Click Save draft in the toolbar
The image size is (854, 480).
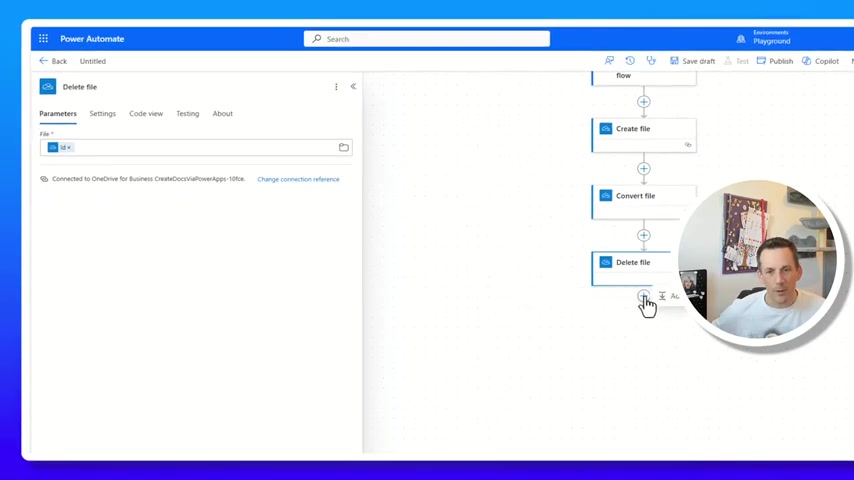point(692,61)
